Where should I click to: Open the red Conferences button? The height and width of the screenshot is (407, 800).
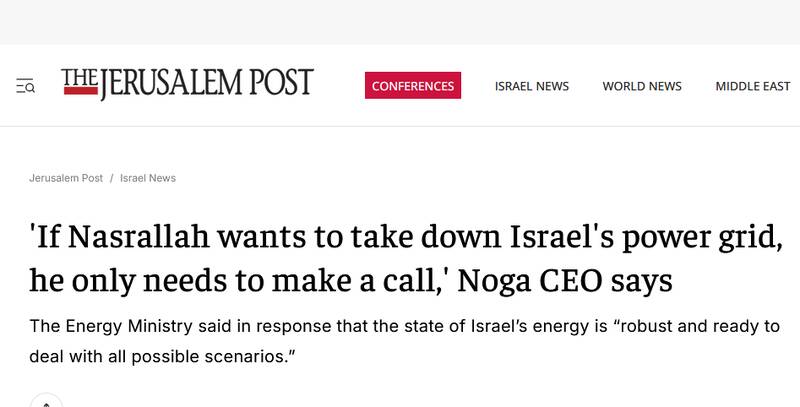click(413, 86)
